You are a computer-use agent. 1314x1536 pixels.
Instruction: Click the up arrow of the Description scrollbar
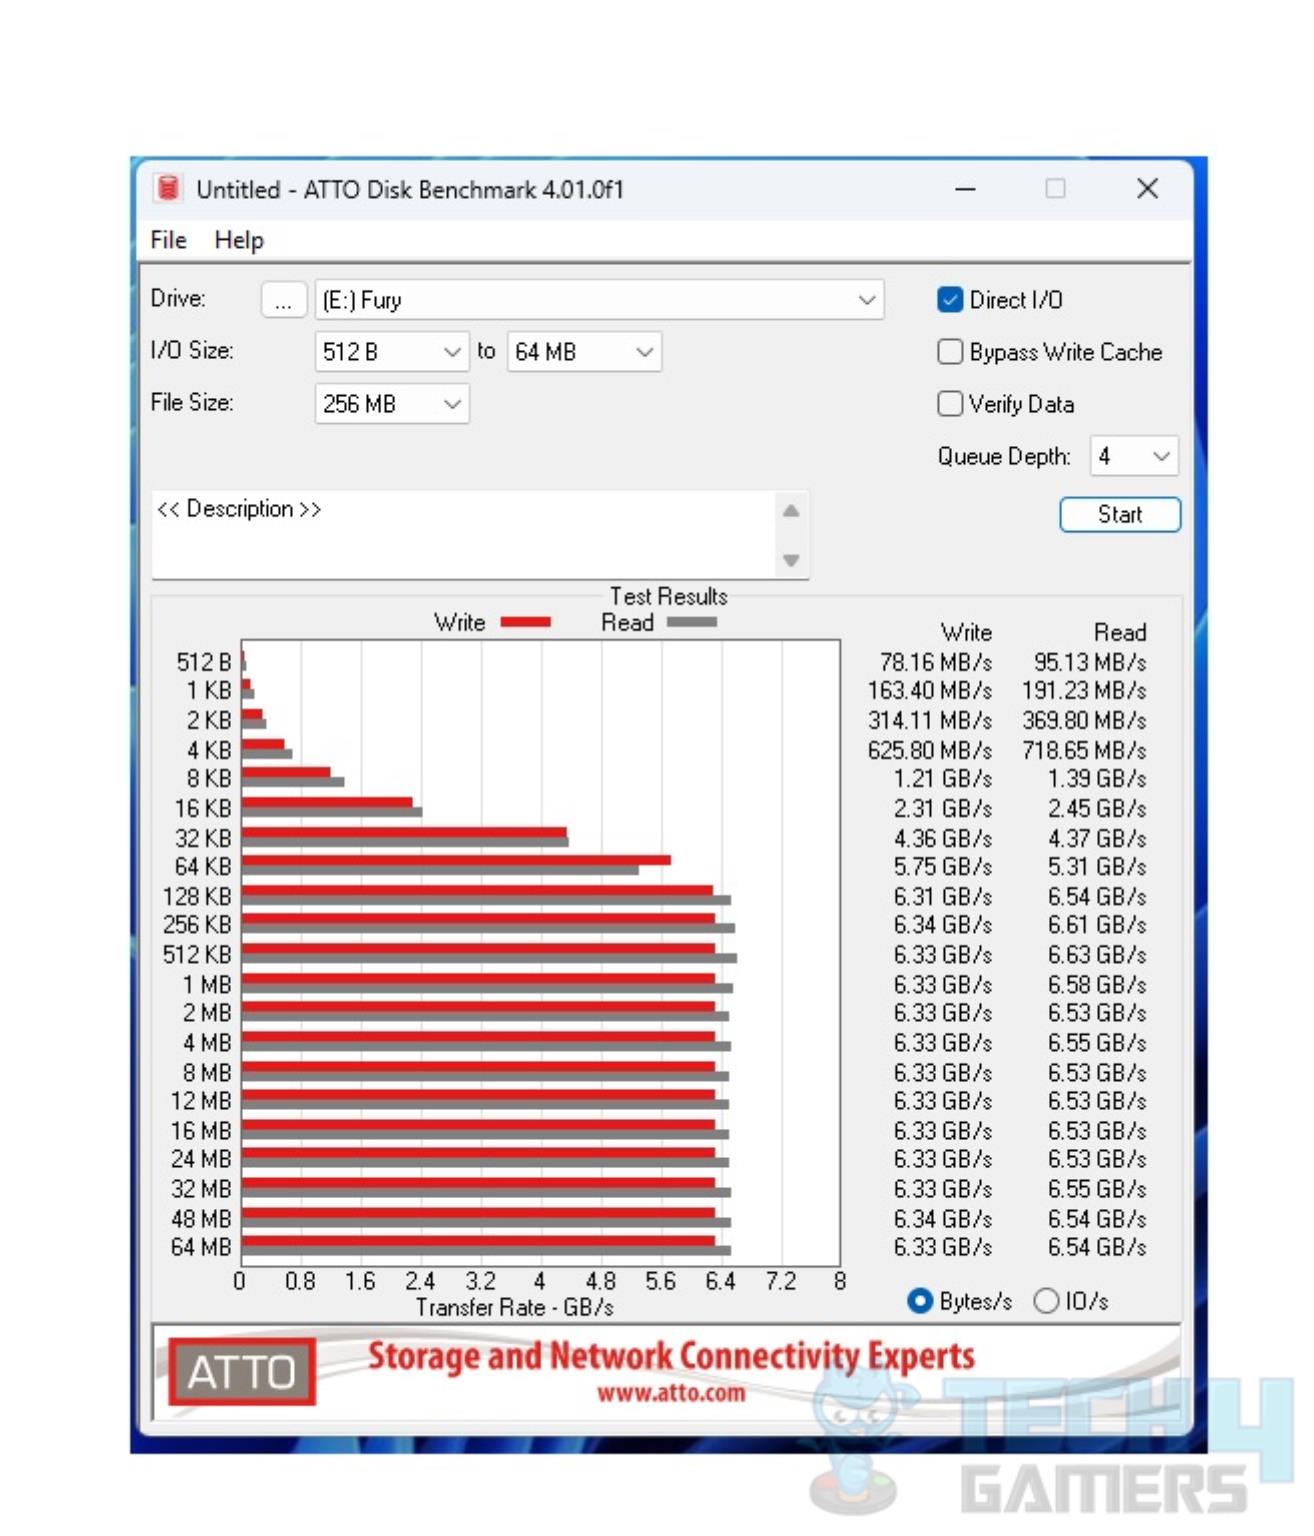791,511
